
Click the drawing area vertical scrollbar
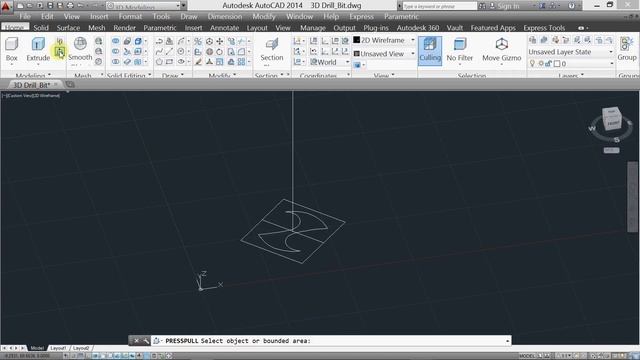click(633, 197)
